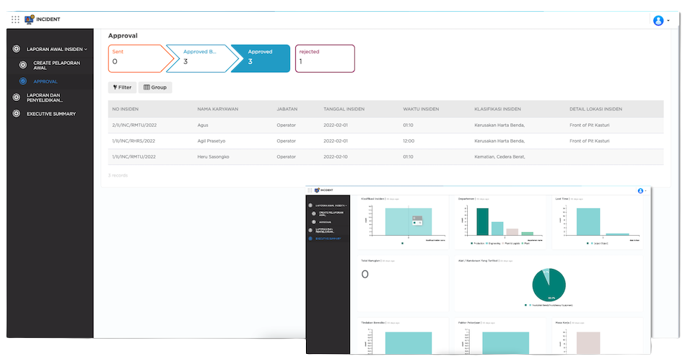Select Executive Summary in the sidebar
Viewport: 685px width, 364px height.
pyautogui.click(x=51, y=114)
